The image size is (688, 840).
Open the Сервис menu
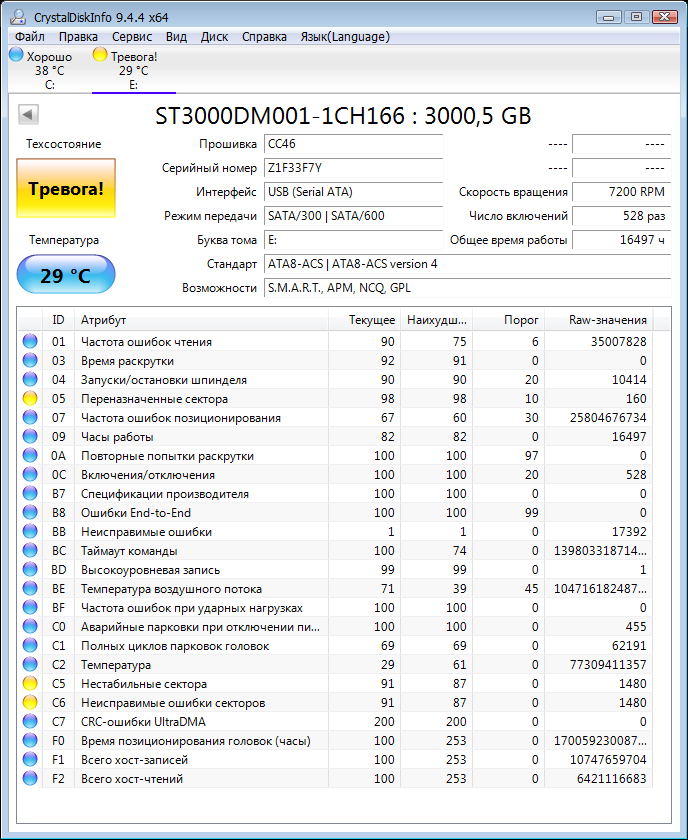pos(132,37)
